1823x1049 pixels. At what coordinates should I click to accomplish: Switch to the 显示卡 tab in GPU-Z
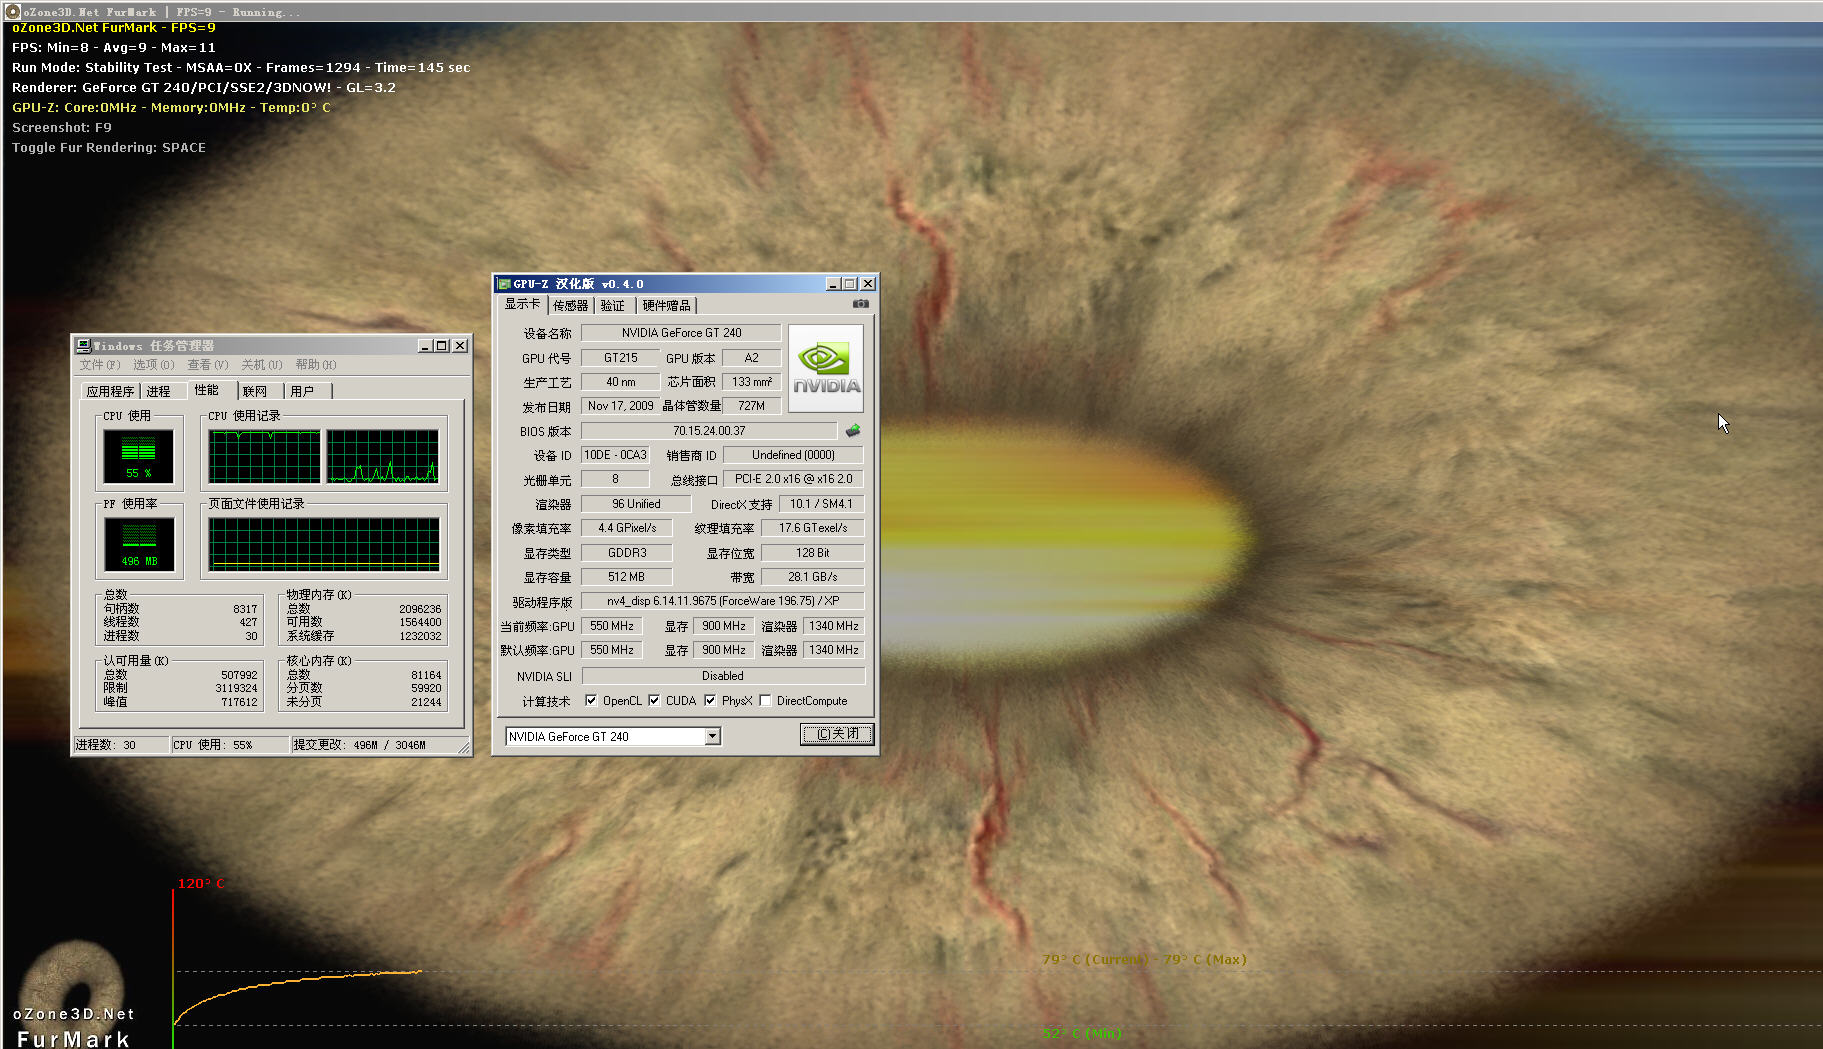522,304
